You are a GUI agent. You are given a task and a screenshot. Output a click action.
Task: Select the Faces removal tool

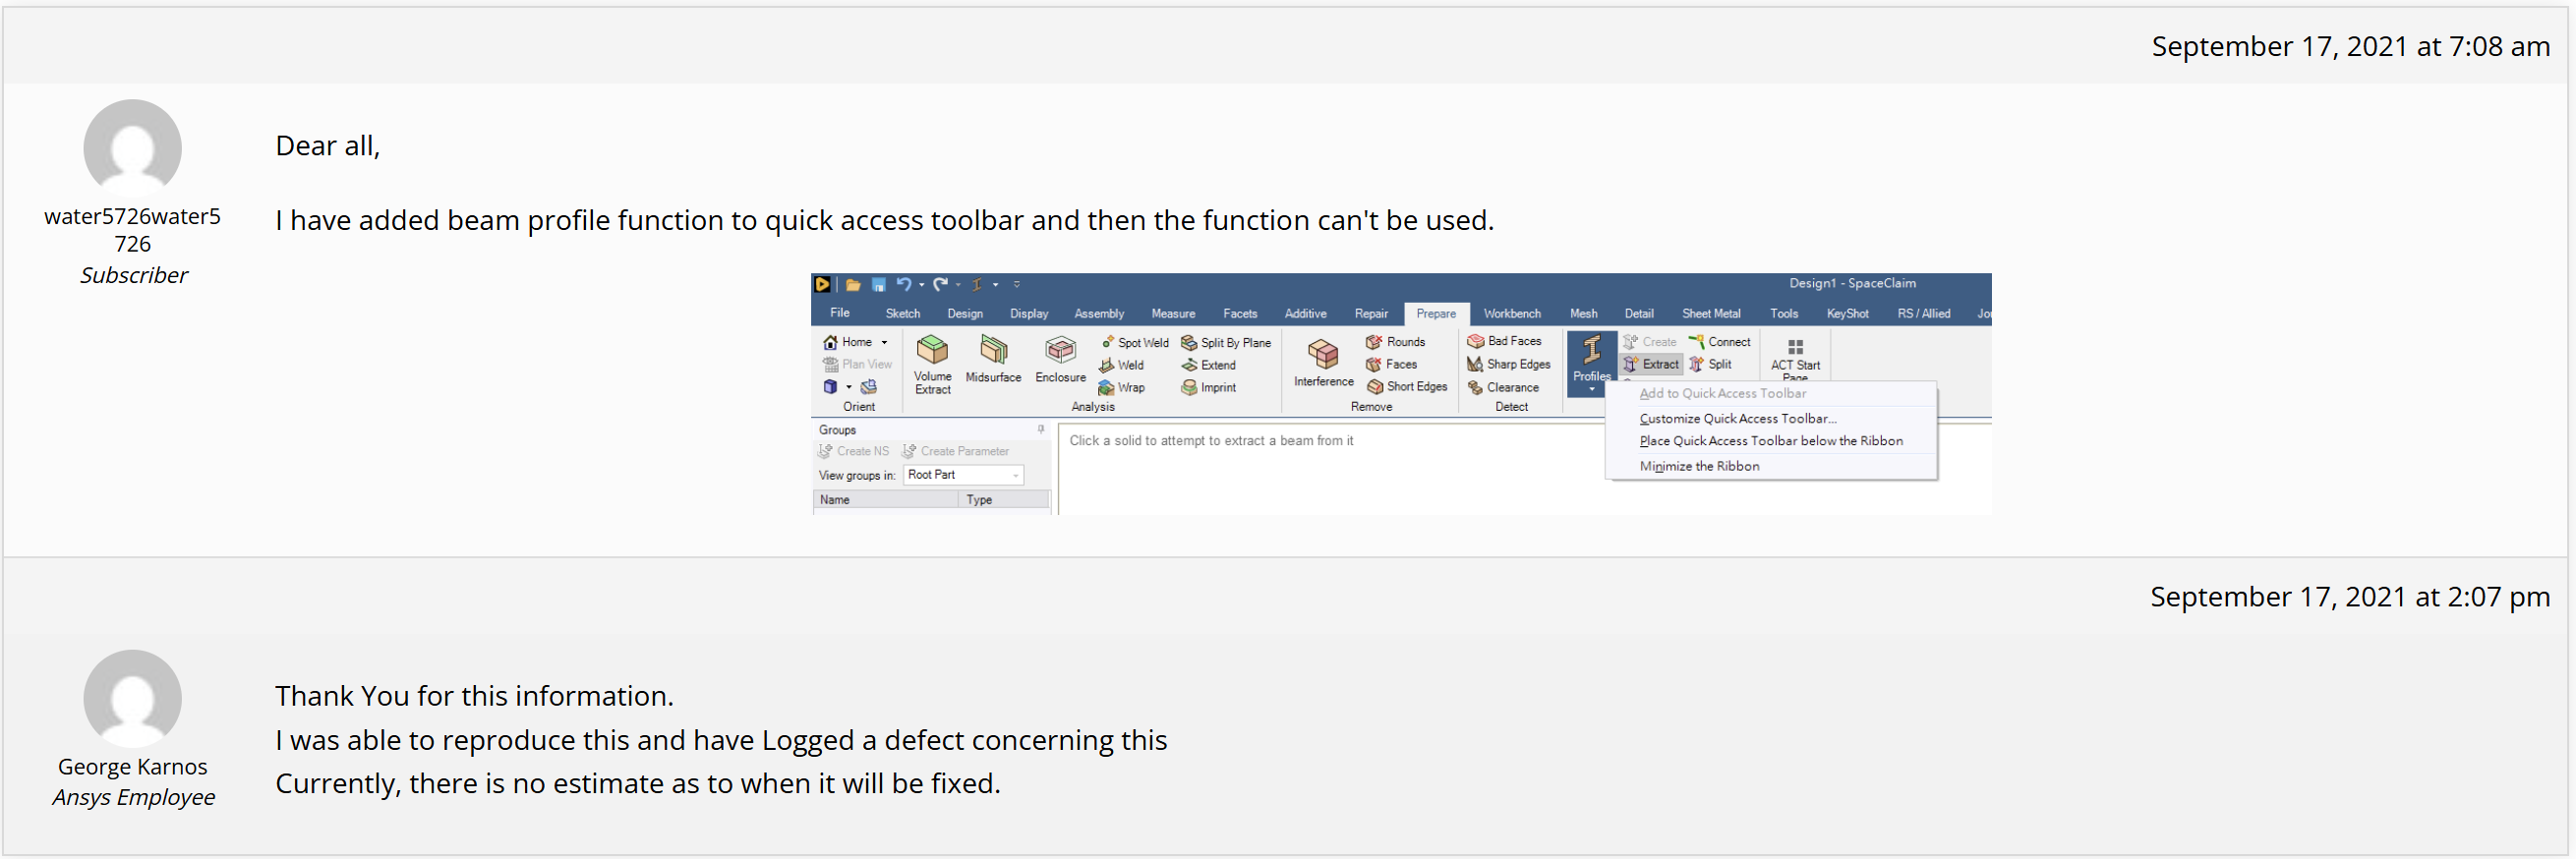tap(1392, 365)
